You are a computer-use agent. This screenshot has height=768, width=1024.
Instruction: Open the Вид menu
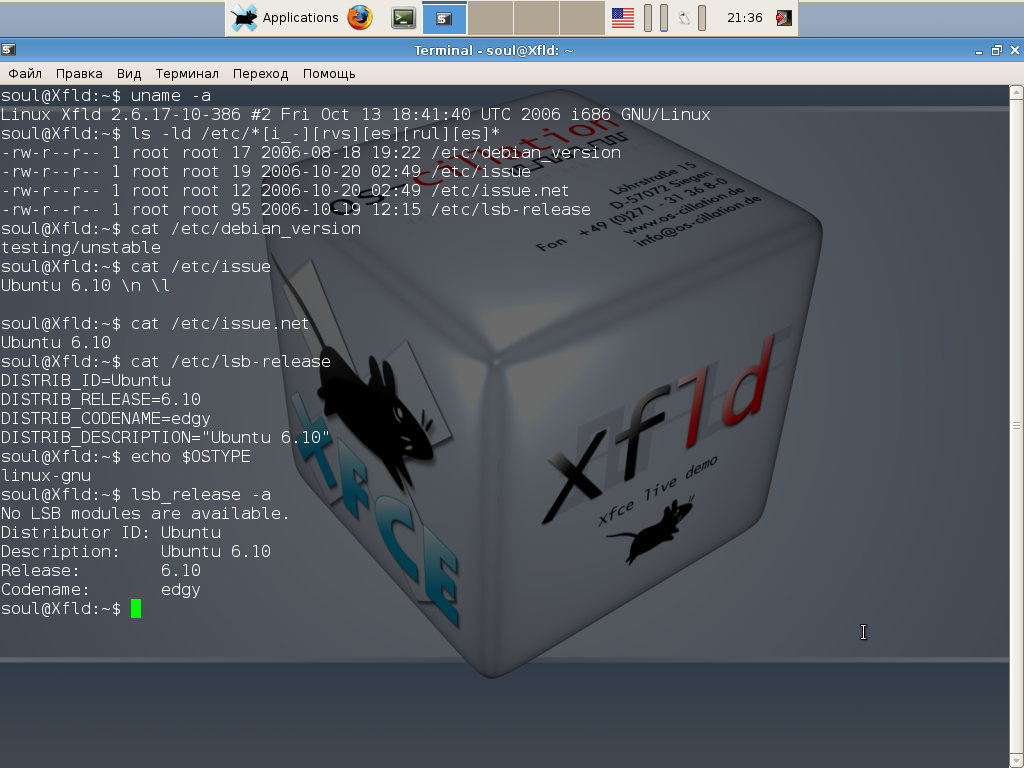click(x=129, y=74)
